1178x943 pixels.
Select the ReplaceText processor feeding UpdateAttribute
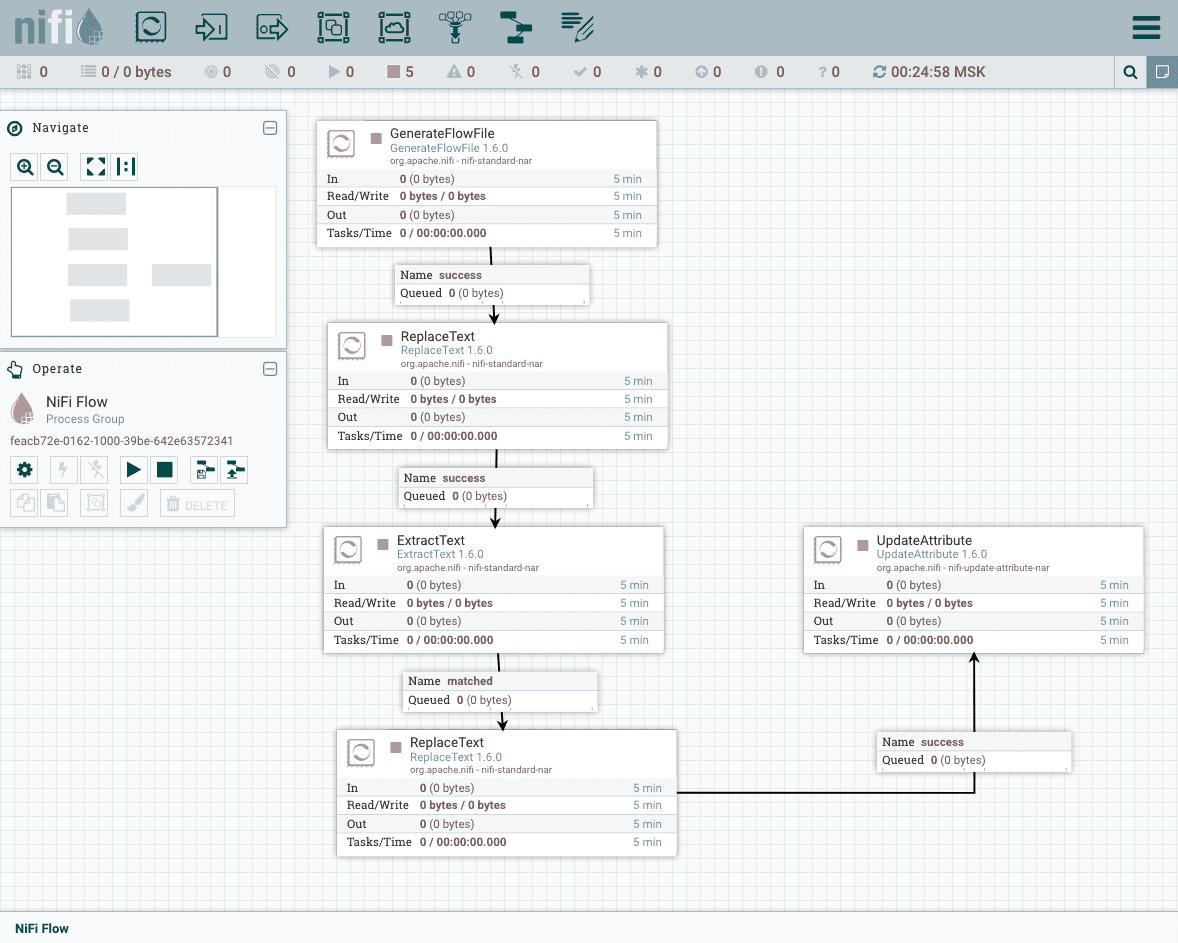pyautogui.click(x=446, y=742)
